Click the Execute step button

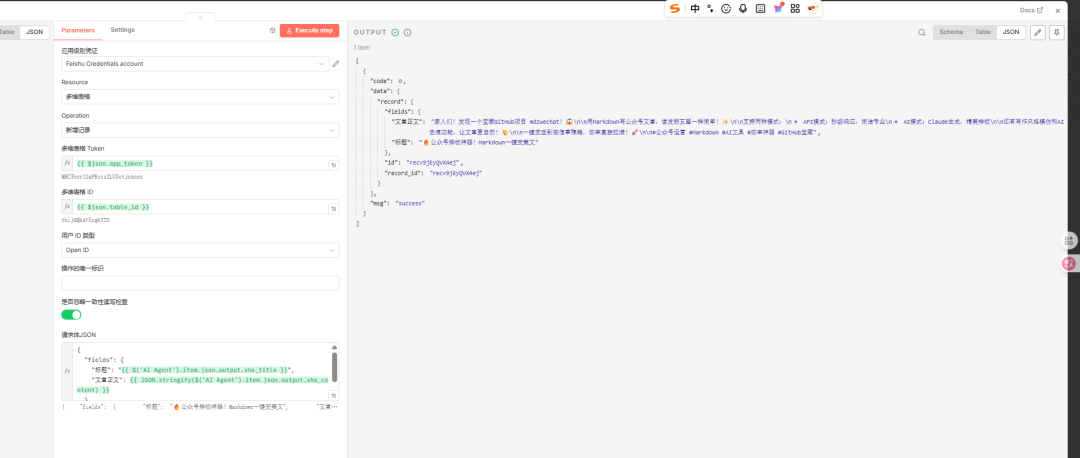[x=309, y=31]
